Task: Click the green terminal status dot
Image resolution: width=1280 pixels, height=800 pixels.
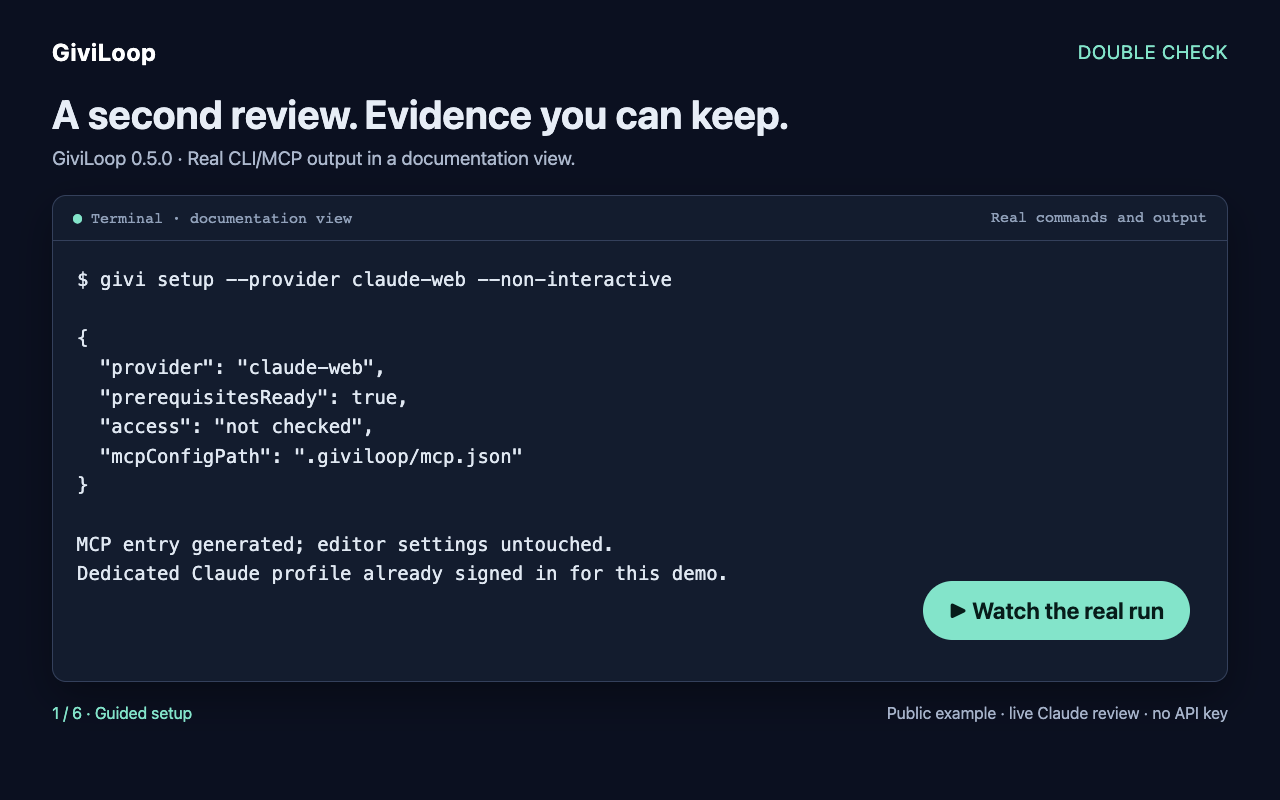Action: (x=78, y=218)
